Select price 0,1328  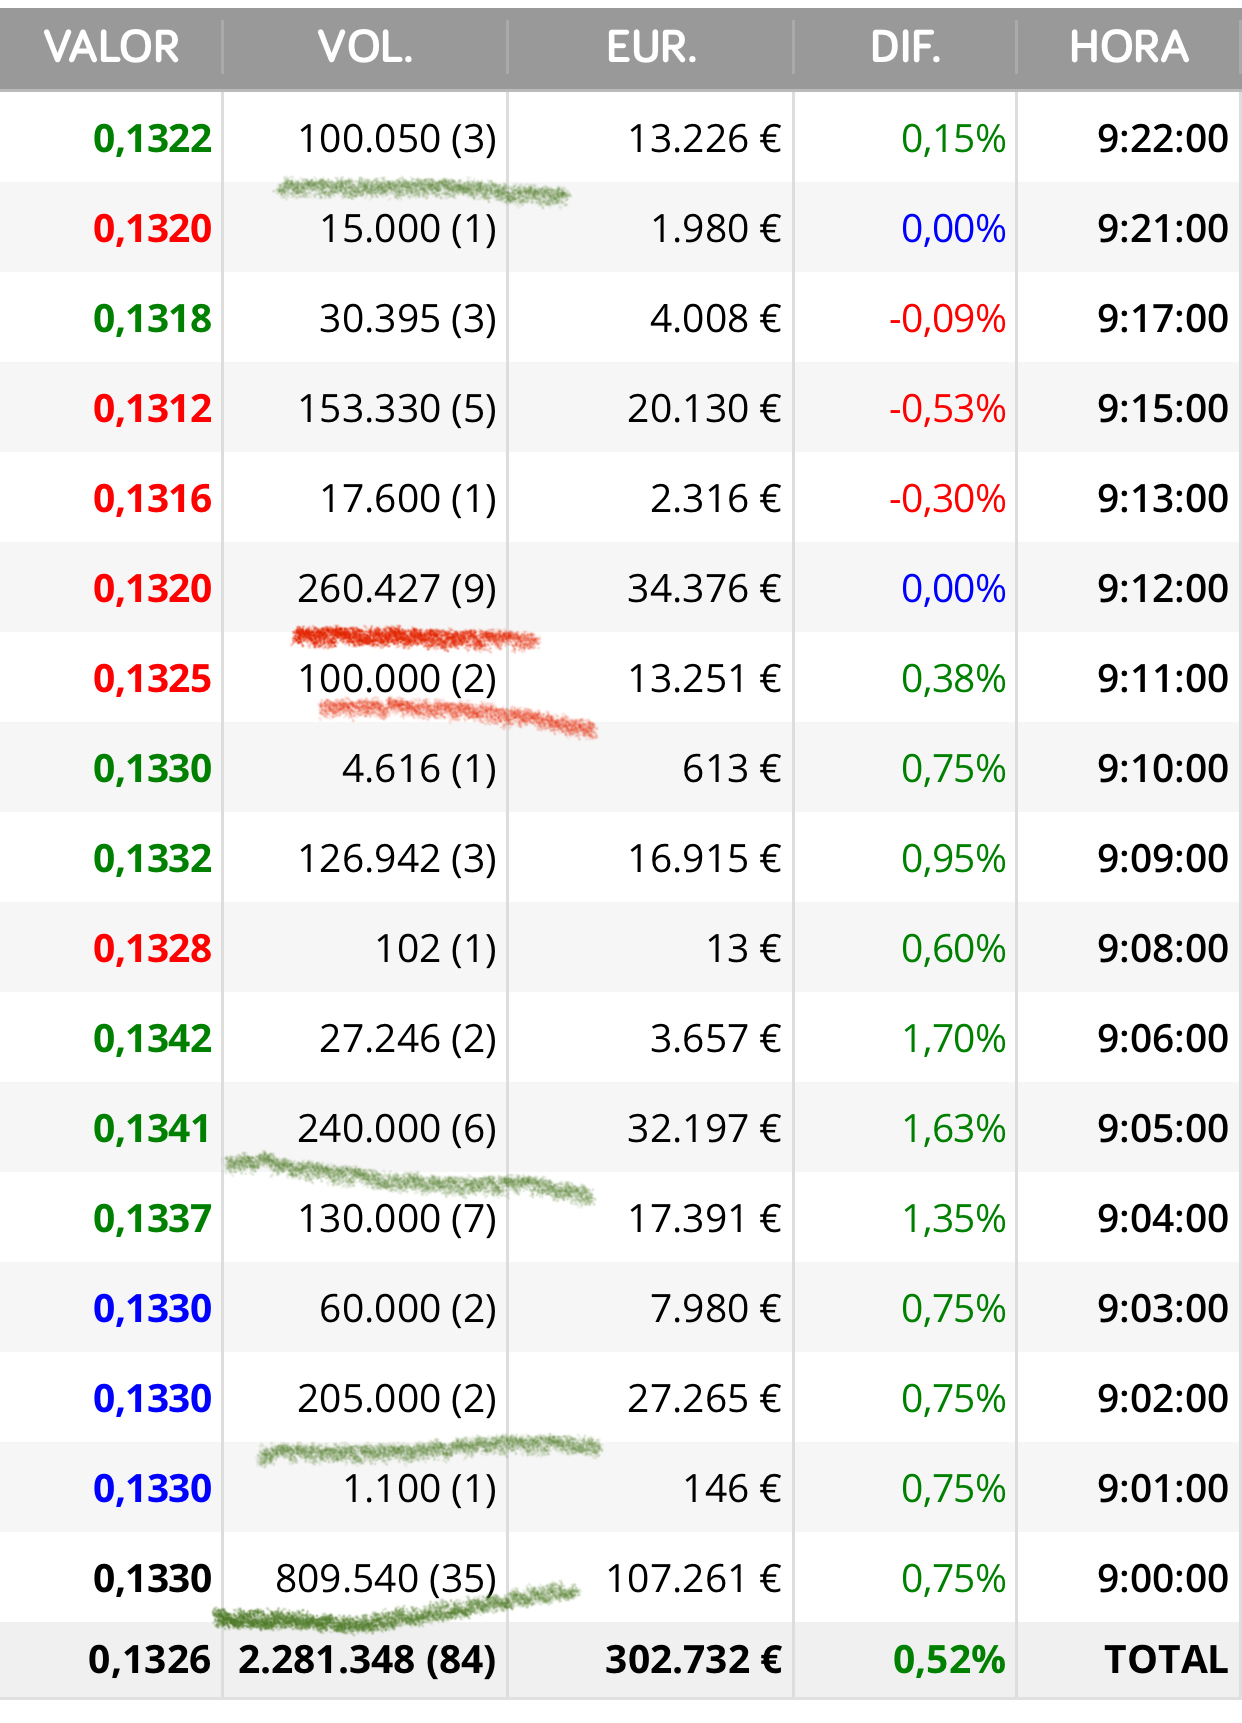[x=152, y=949]
